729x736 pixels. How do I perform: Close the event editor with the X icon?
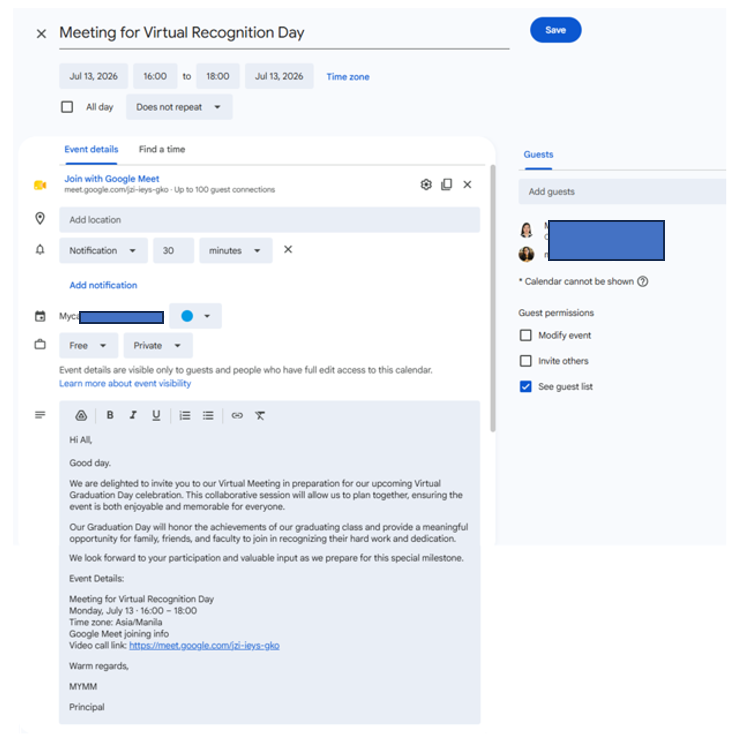coord(41,33)
